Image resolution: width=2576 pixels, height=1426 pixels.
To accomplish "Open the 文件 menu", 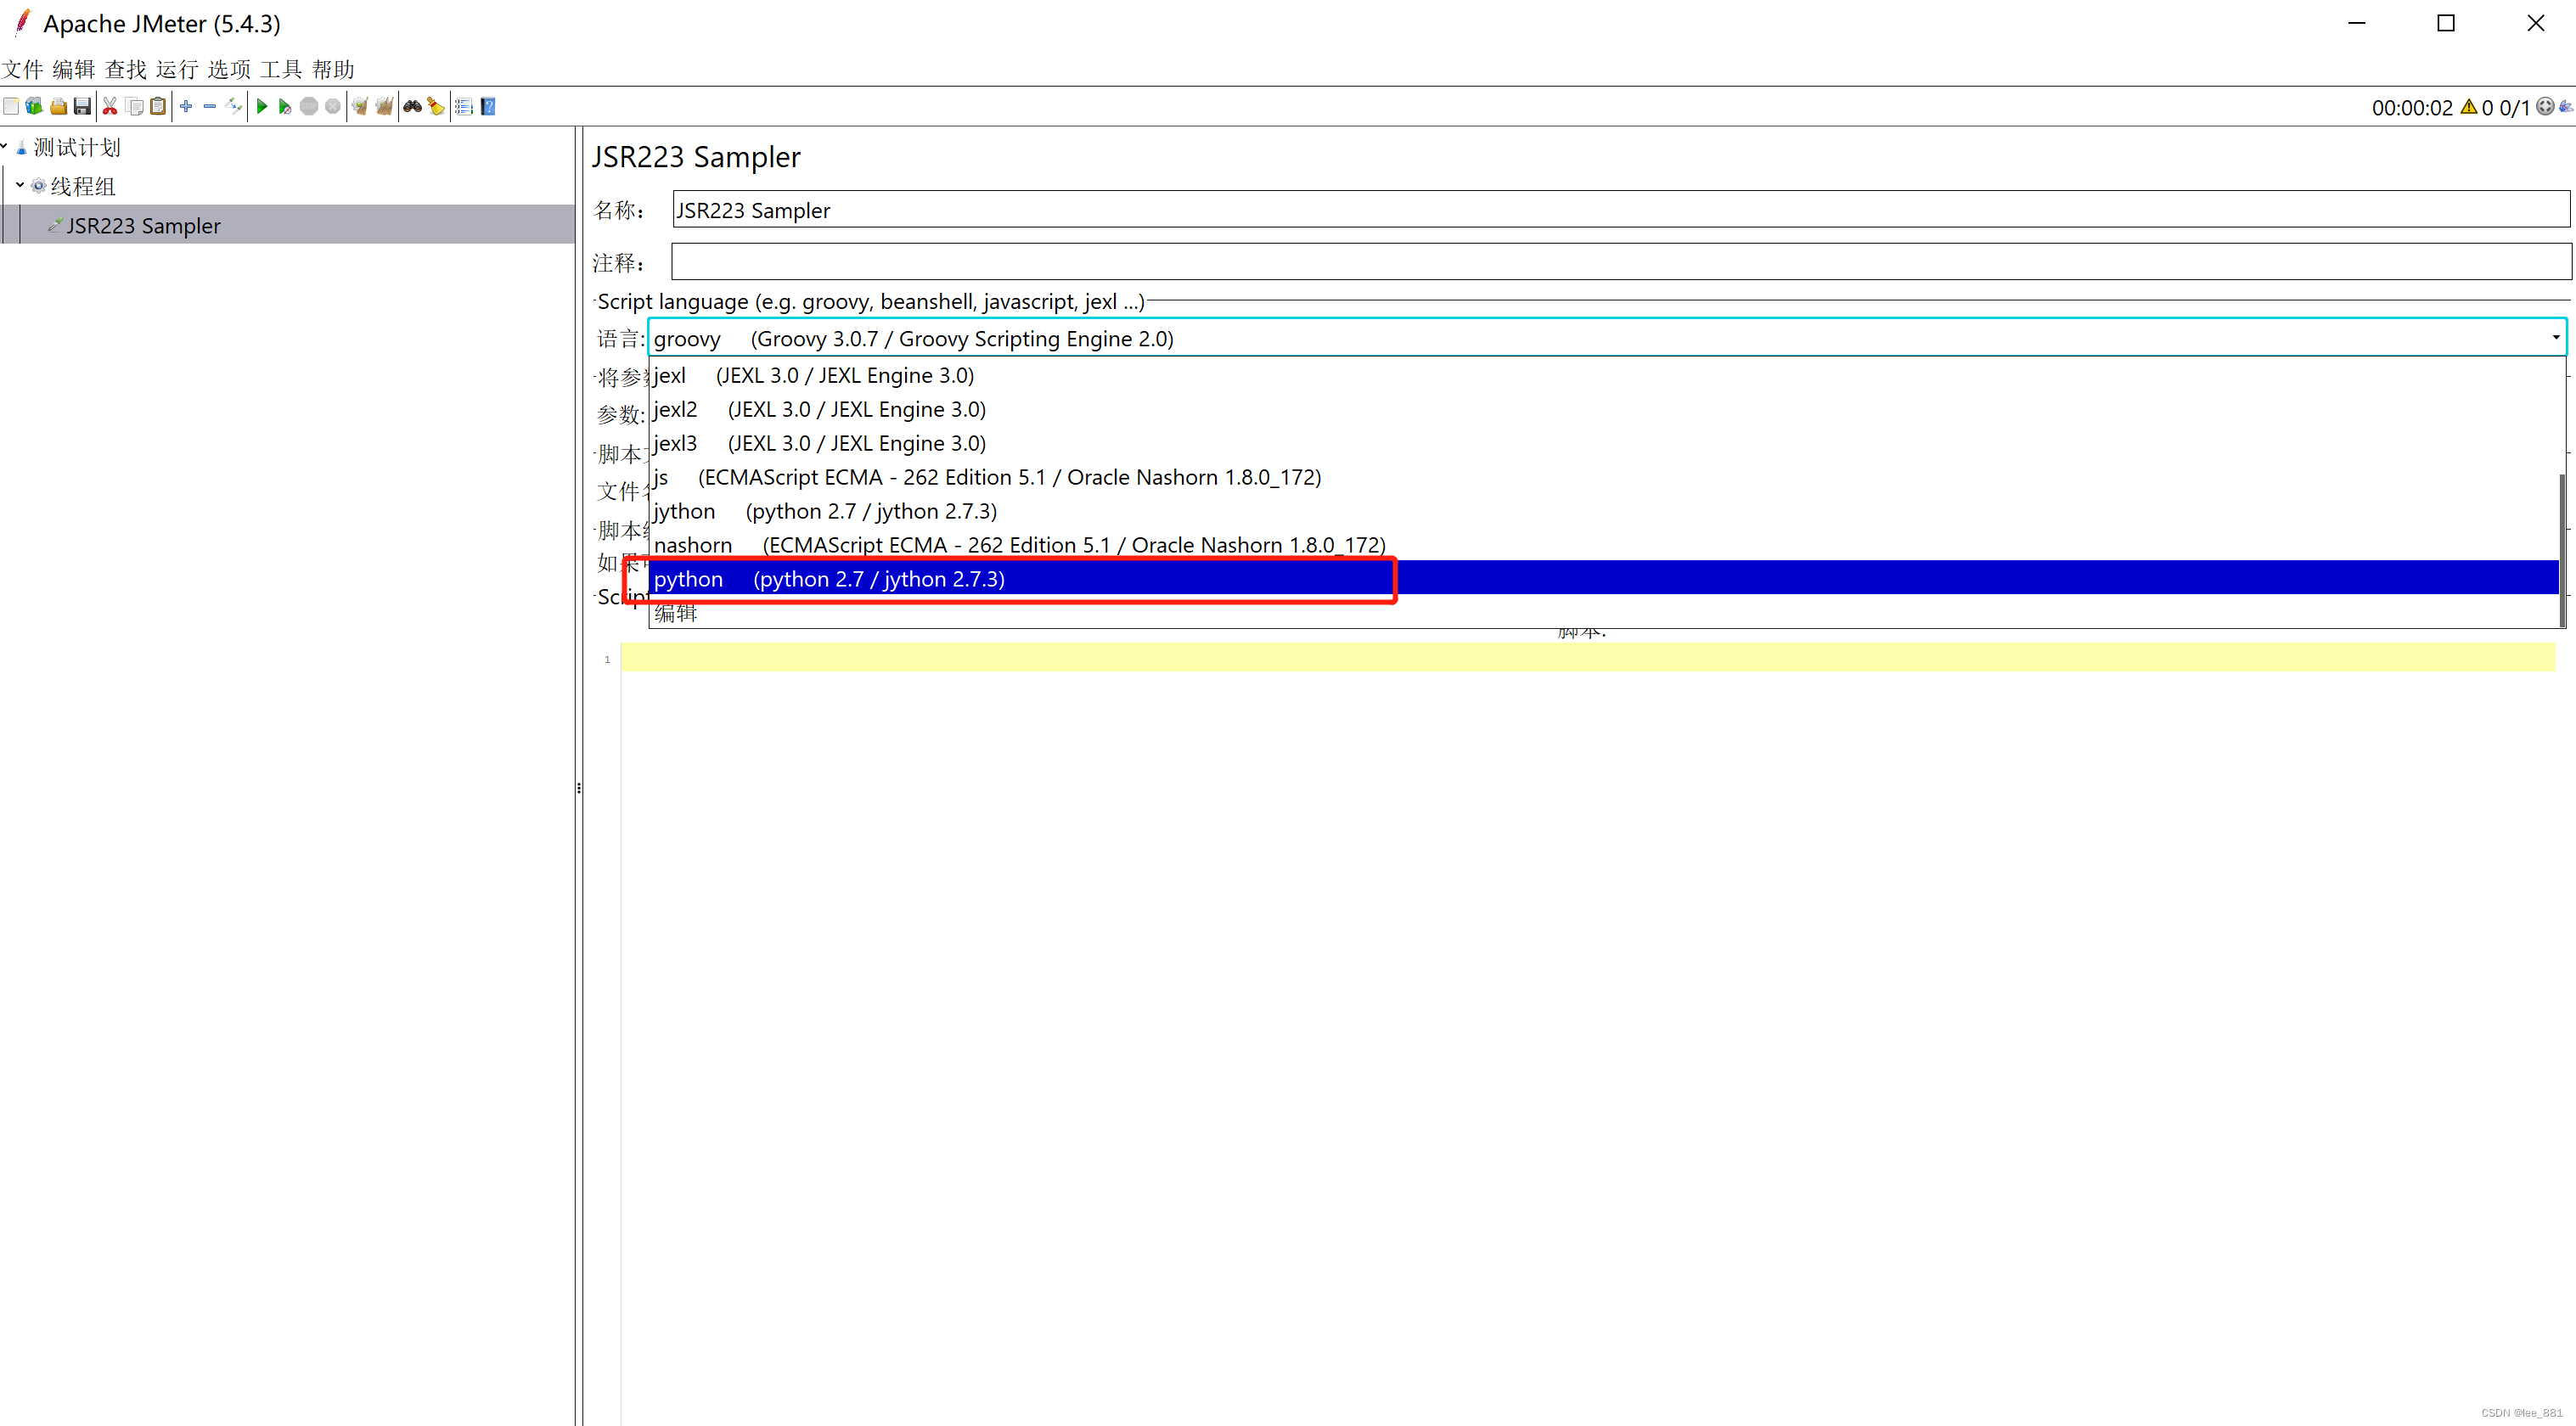I will (22, 69).
